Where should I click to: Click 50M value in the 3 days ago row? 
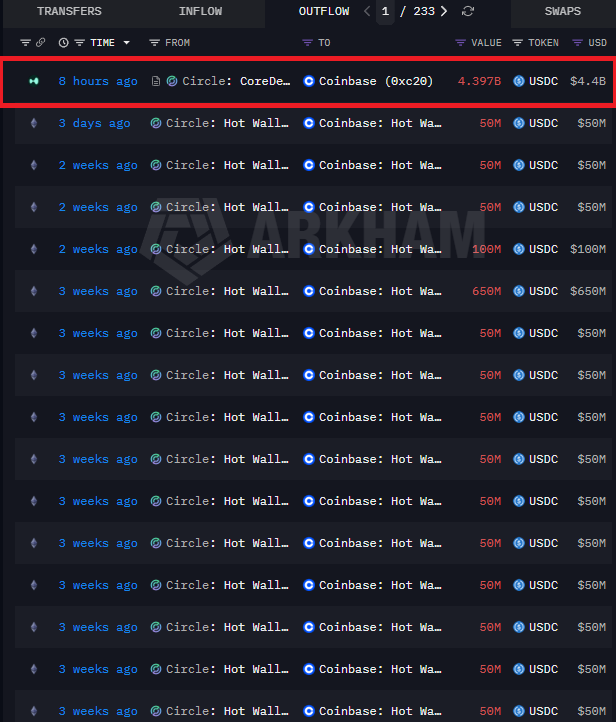490,123
